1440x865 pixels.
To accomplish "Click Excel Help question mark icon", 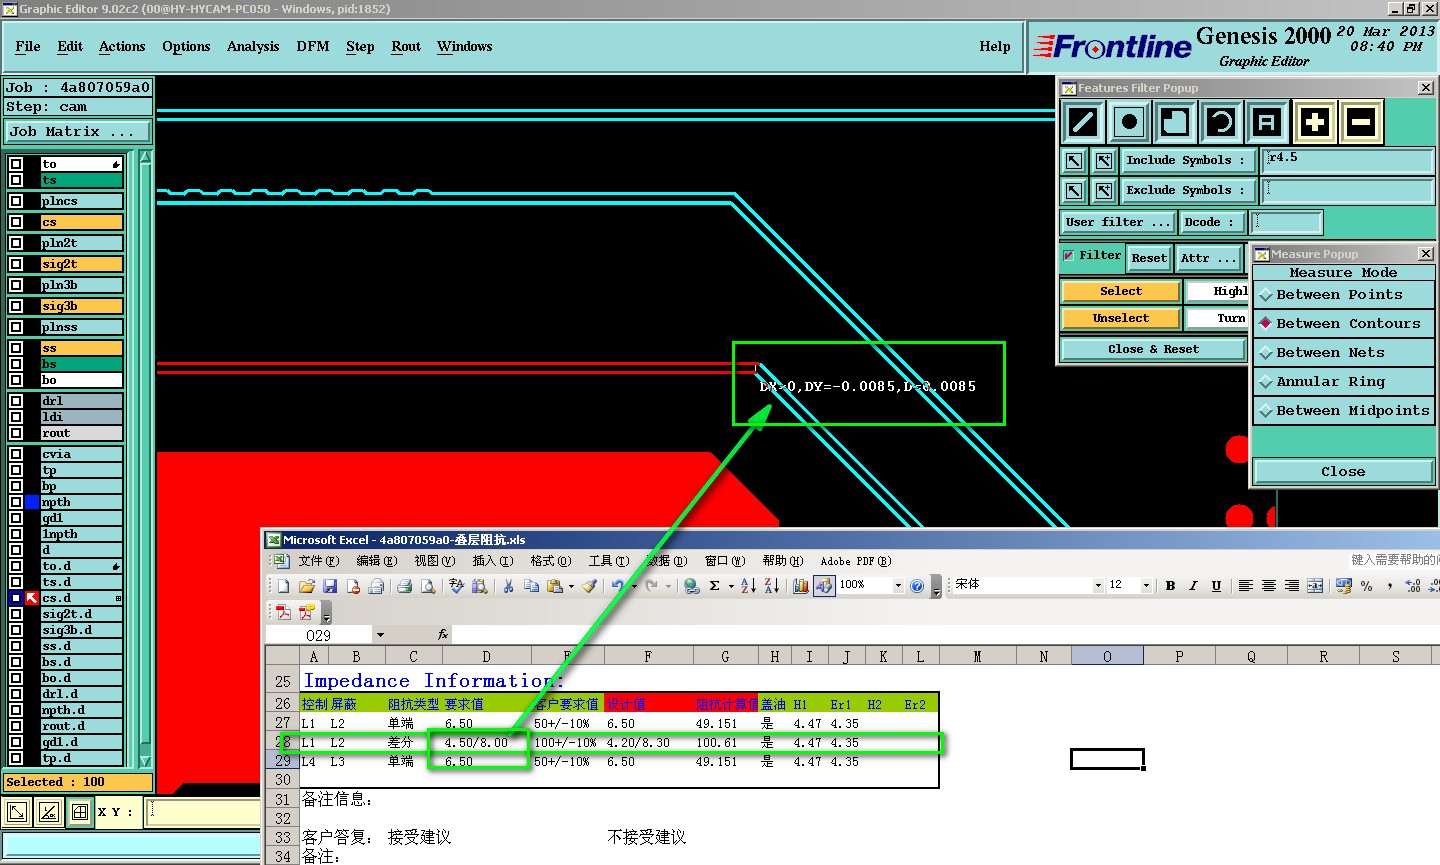I will point(916,586).
